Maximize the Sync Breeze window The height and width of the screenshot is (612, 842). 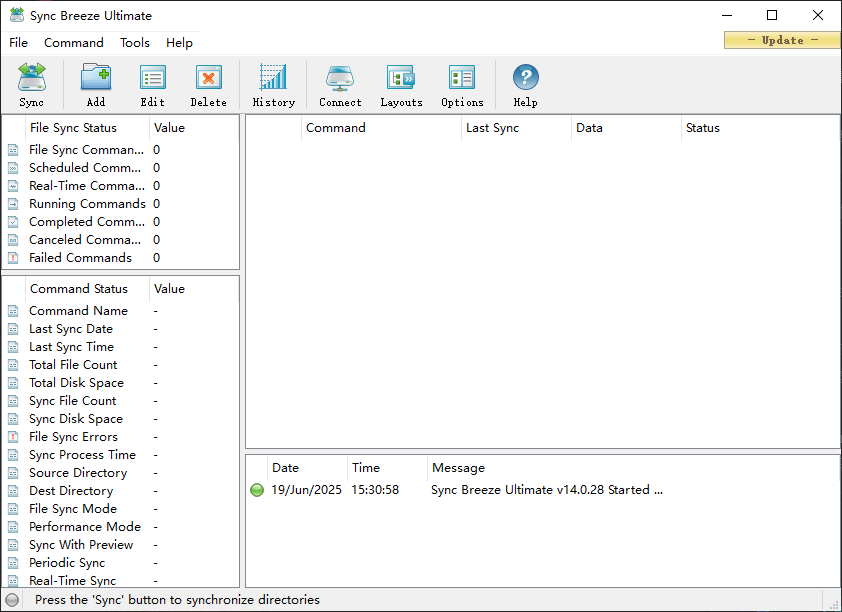[x=772, y=15]
